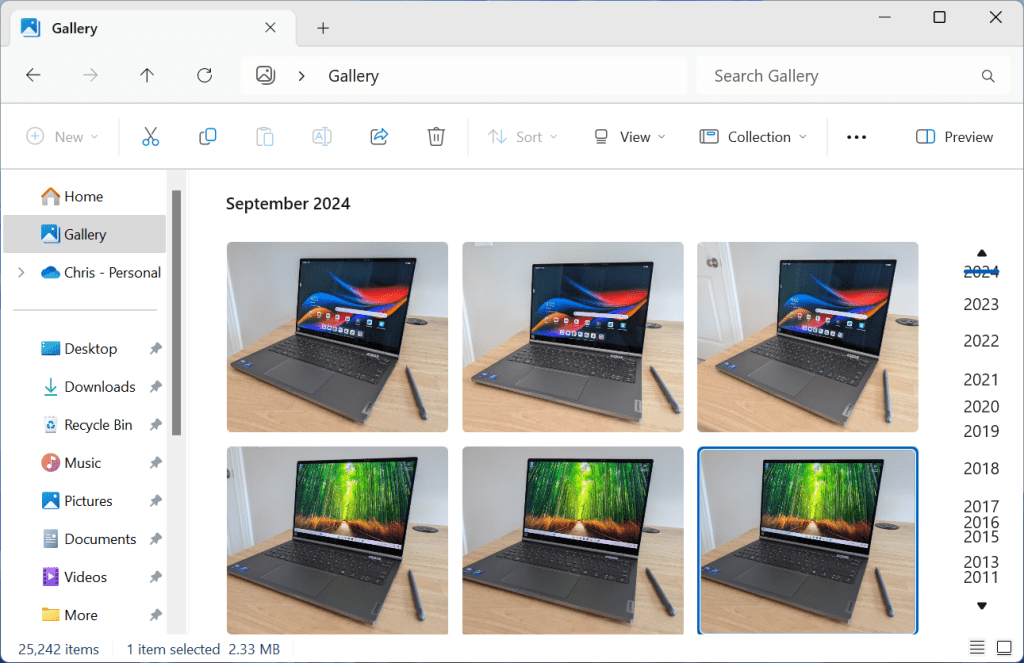The image size is (1024, 663).
Task: Select Gallery in navigation pane
Action: point(85,234)
